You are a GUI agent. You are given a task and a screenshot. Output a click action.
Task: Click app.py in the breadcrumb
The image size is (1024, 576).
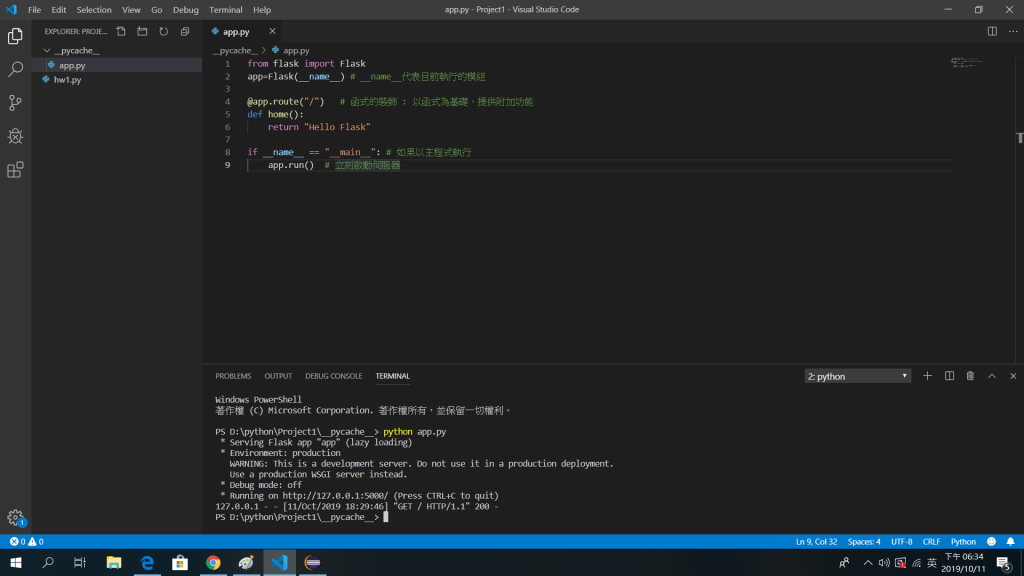tap(296, 50)
